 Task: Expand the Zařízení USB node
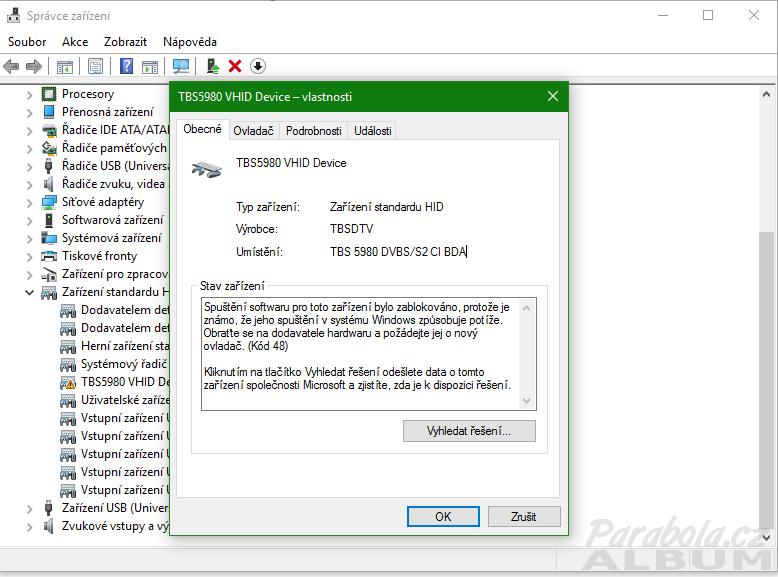tap(29, 509)
